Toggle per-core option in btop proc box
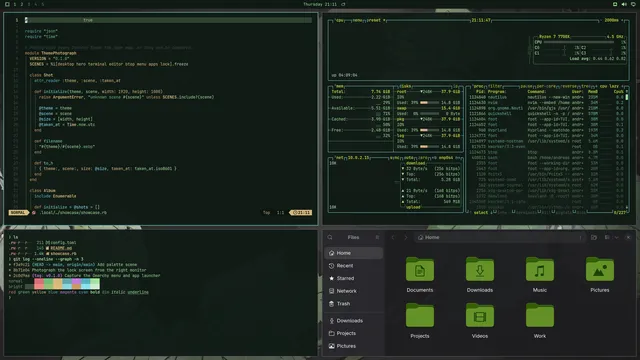The width and height of the screenshot is (640, 360). click(546, 86)
